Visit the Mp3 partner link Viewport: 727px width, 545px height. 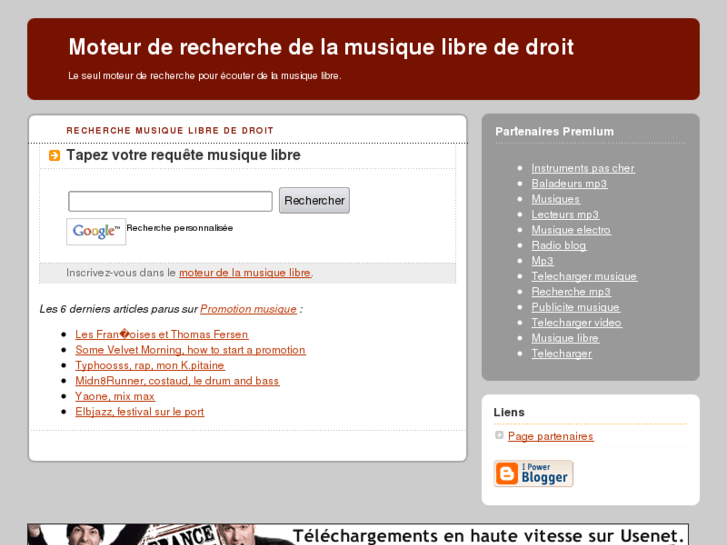542,261
